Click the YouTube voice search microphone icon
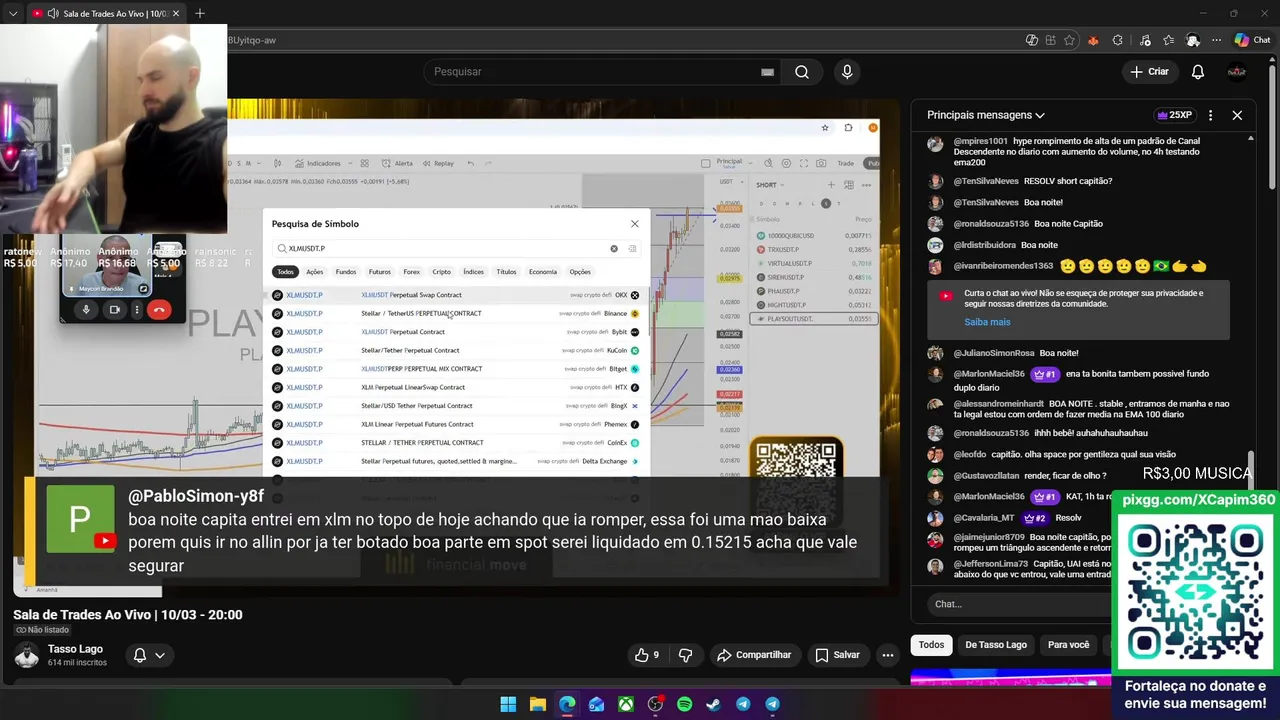 847,72
